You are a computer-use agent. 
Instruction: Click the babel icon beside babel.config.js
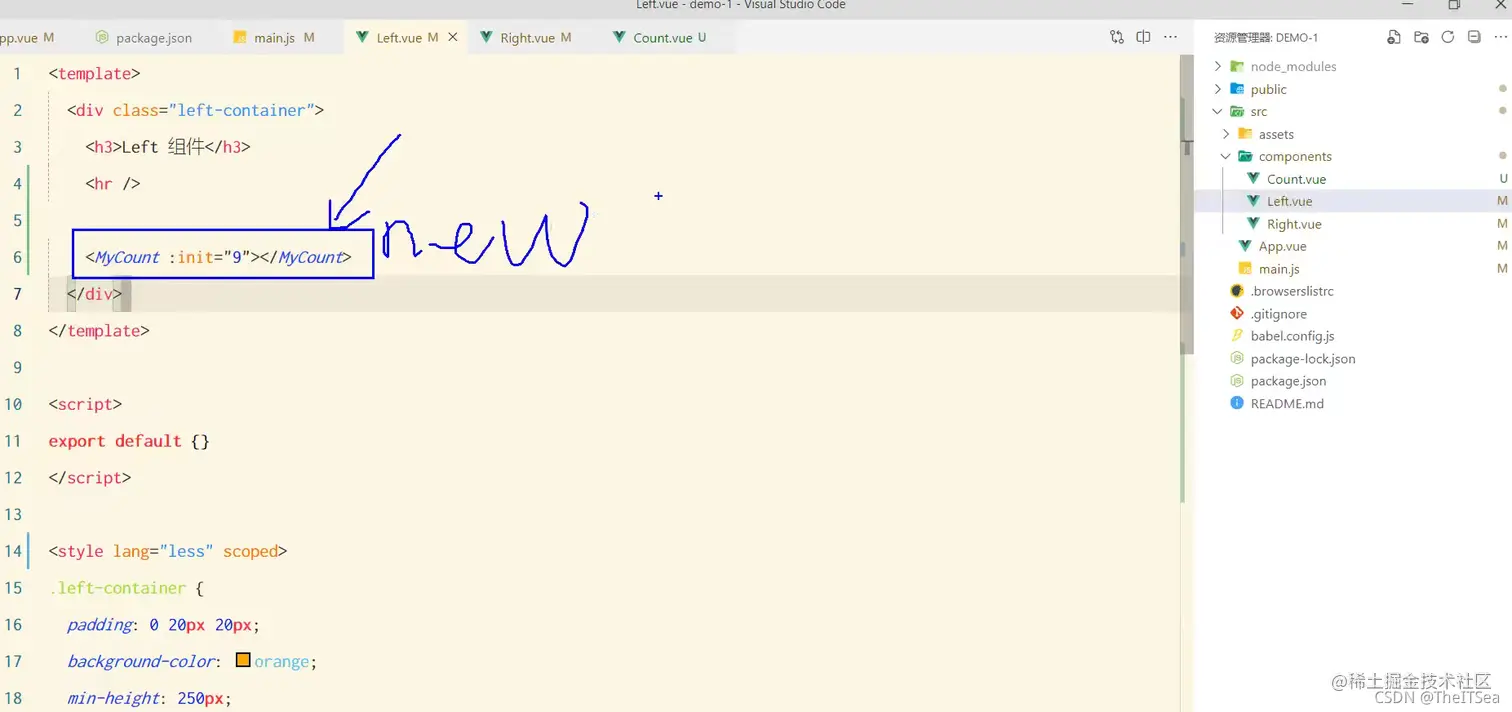(x=1237, y=336)
